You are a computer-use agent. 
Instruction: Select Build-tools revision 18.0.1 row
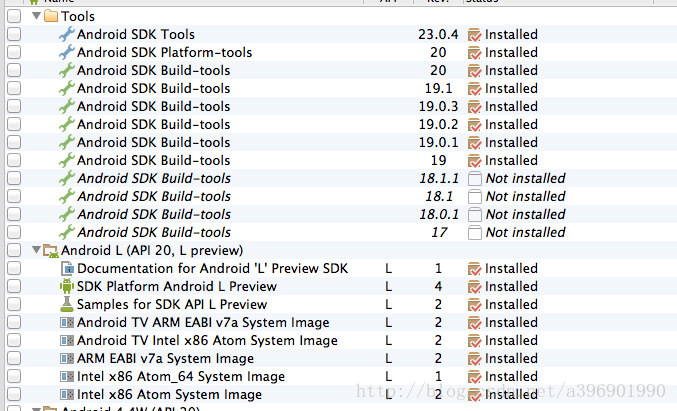pos(341,214)
